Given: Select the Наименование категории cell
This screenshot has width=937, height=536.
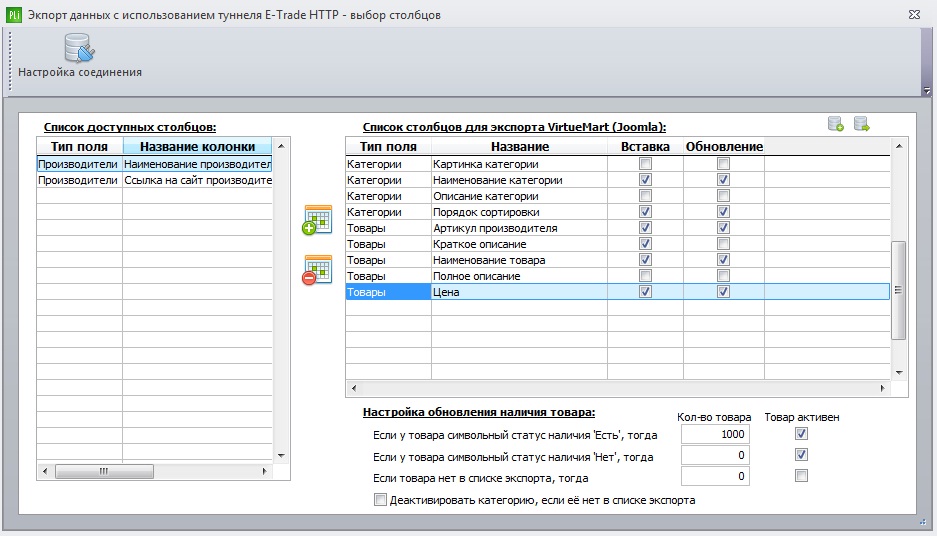Looking at the screenshot, I should [519, 180].
